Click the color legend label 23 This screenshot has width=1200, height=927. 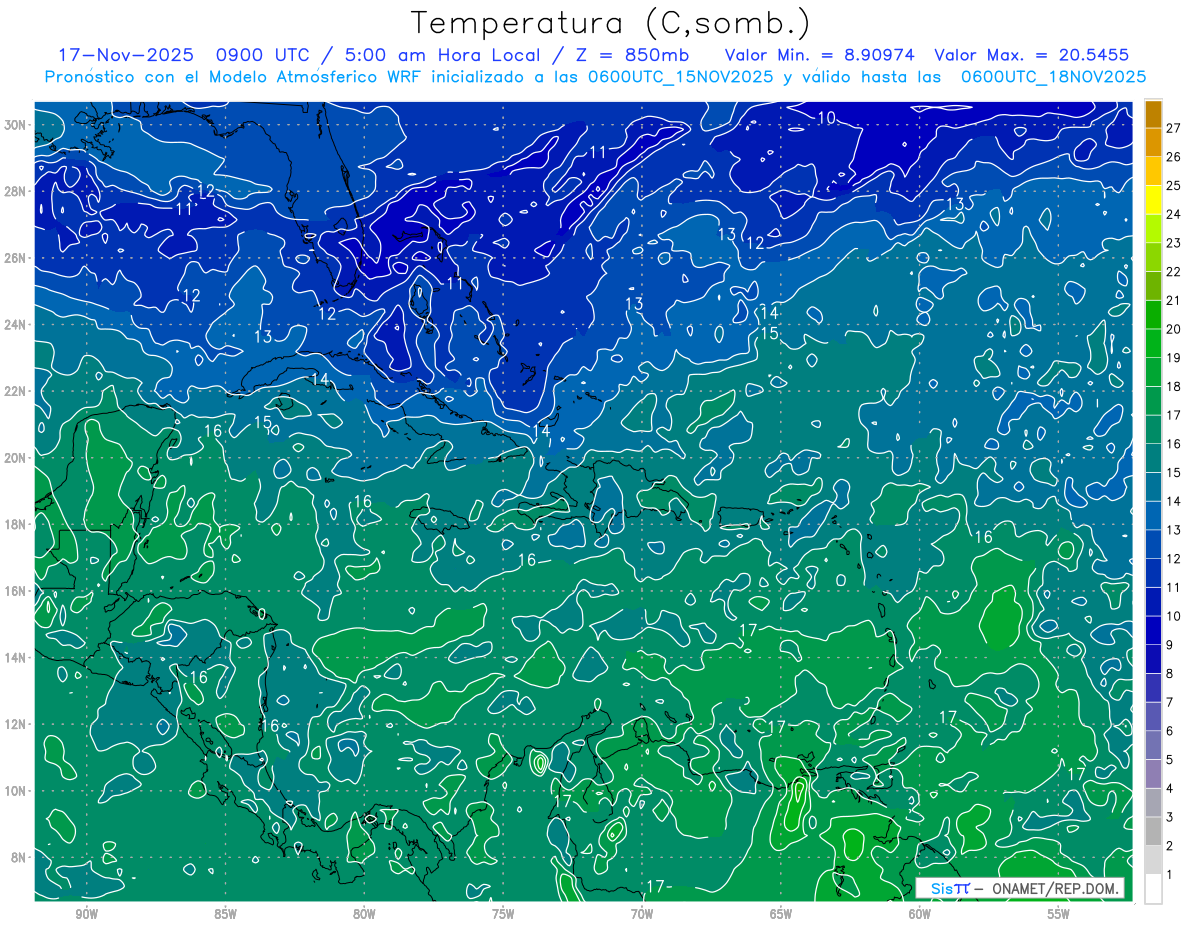coord(1173,243)
